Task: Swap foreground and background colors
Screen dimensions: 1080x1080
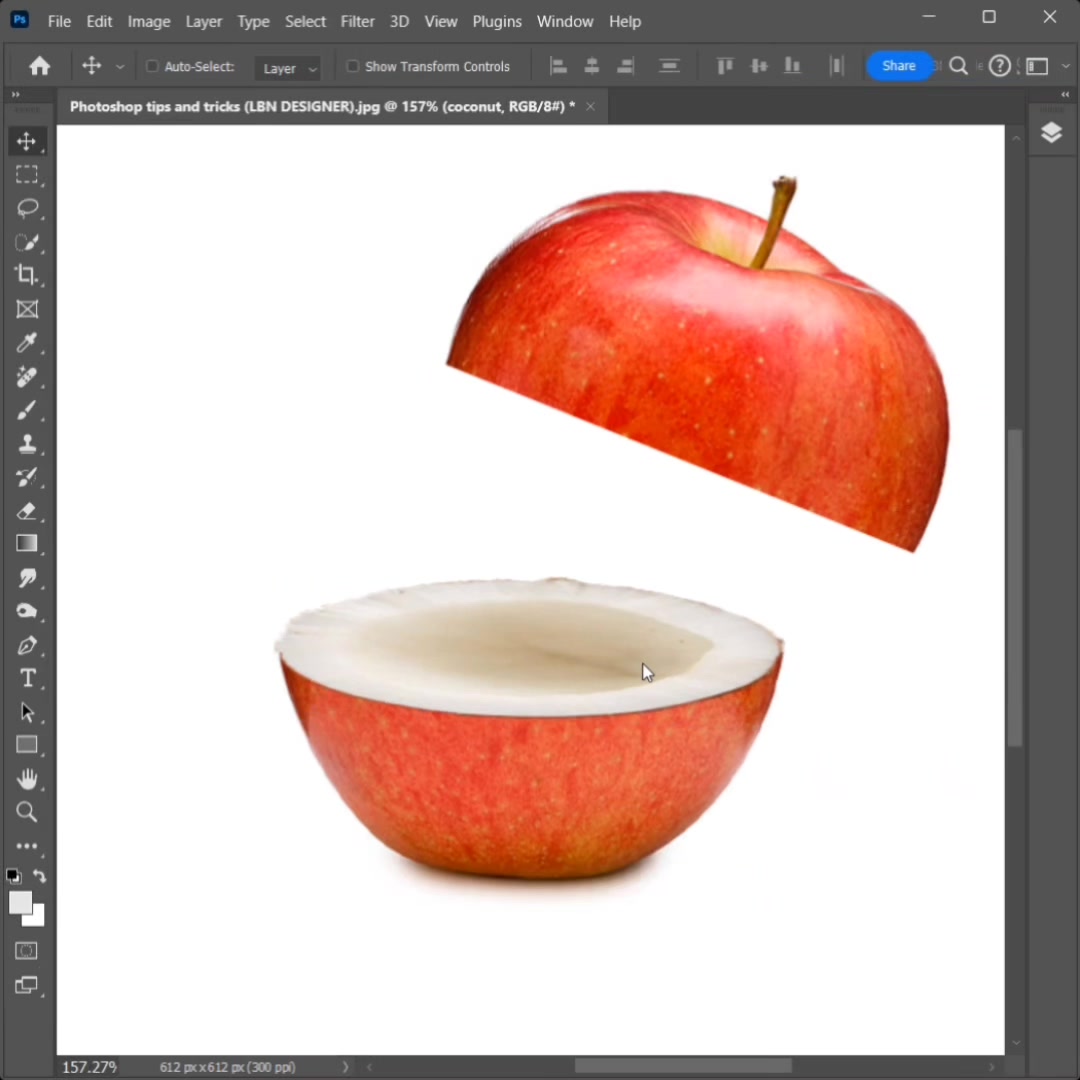Action: pyautogui.click(x=40, y=876)
